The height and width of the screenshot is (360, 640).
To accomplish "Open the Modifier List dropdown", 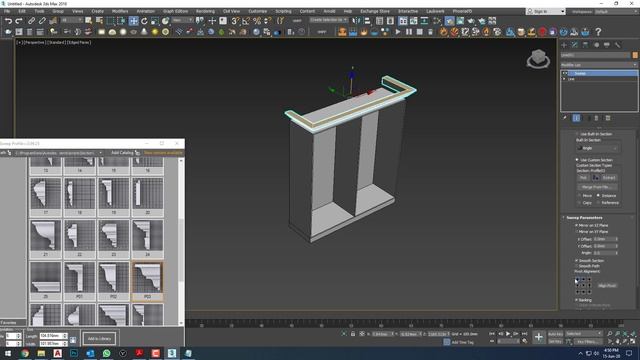I will tap(599, 65).
